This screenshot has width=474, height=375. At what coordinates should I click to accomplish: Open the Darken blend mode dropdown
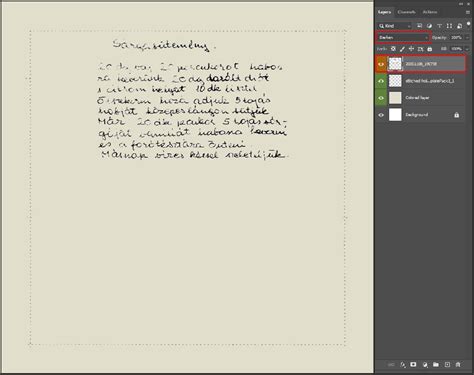pyautogui.click(x=403, y=37)
